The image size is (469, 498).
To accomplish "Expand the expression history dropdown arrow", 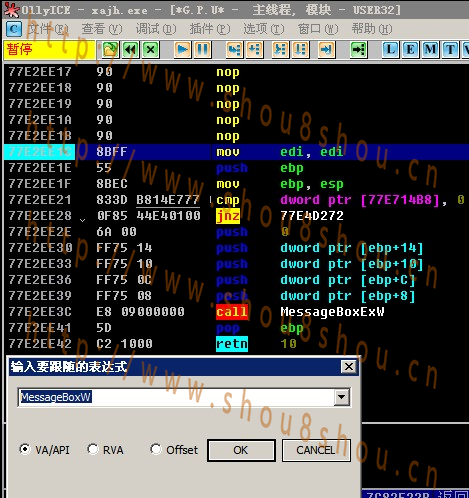I will [342, 397].
